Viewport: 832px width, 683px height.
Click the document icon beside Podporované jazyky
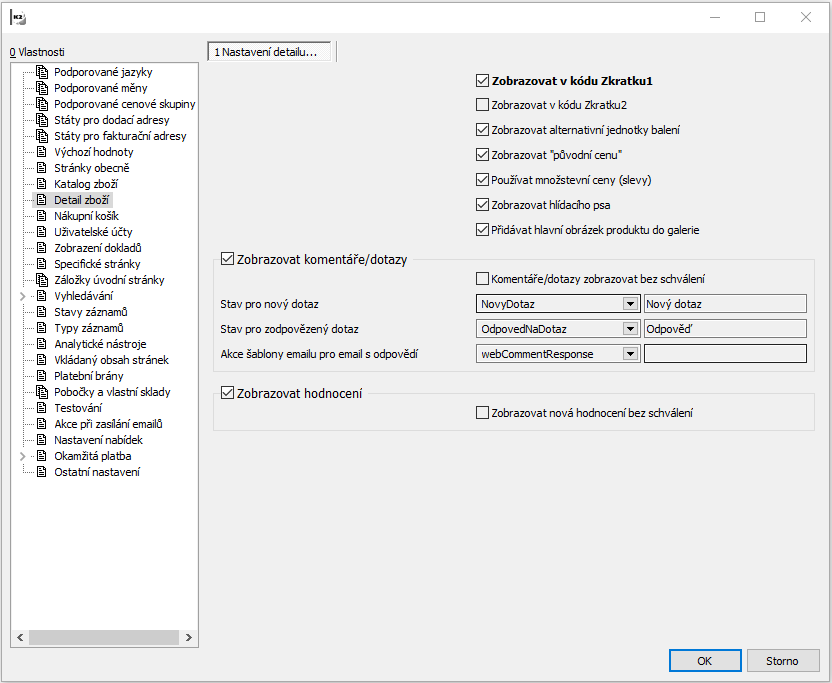pos(42,72)
